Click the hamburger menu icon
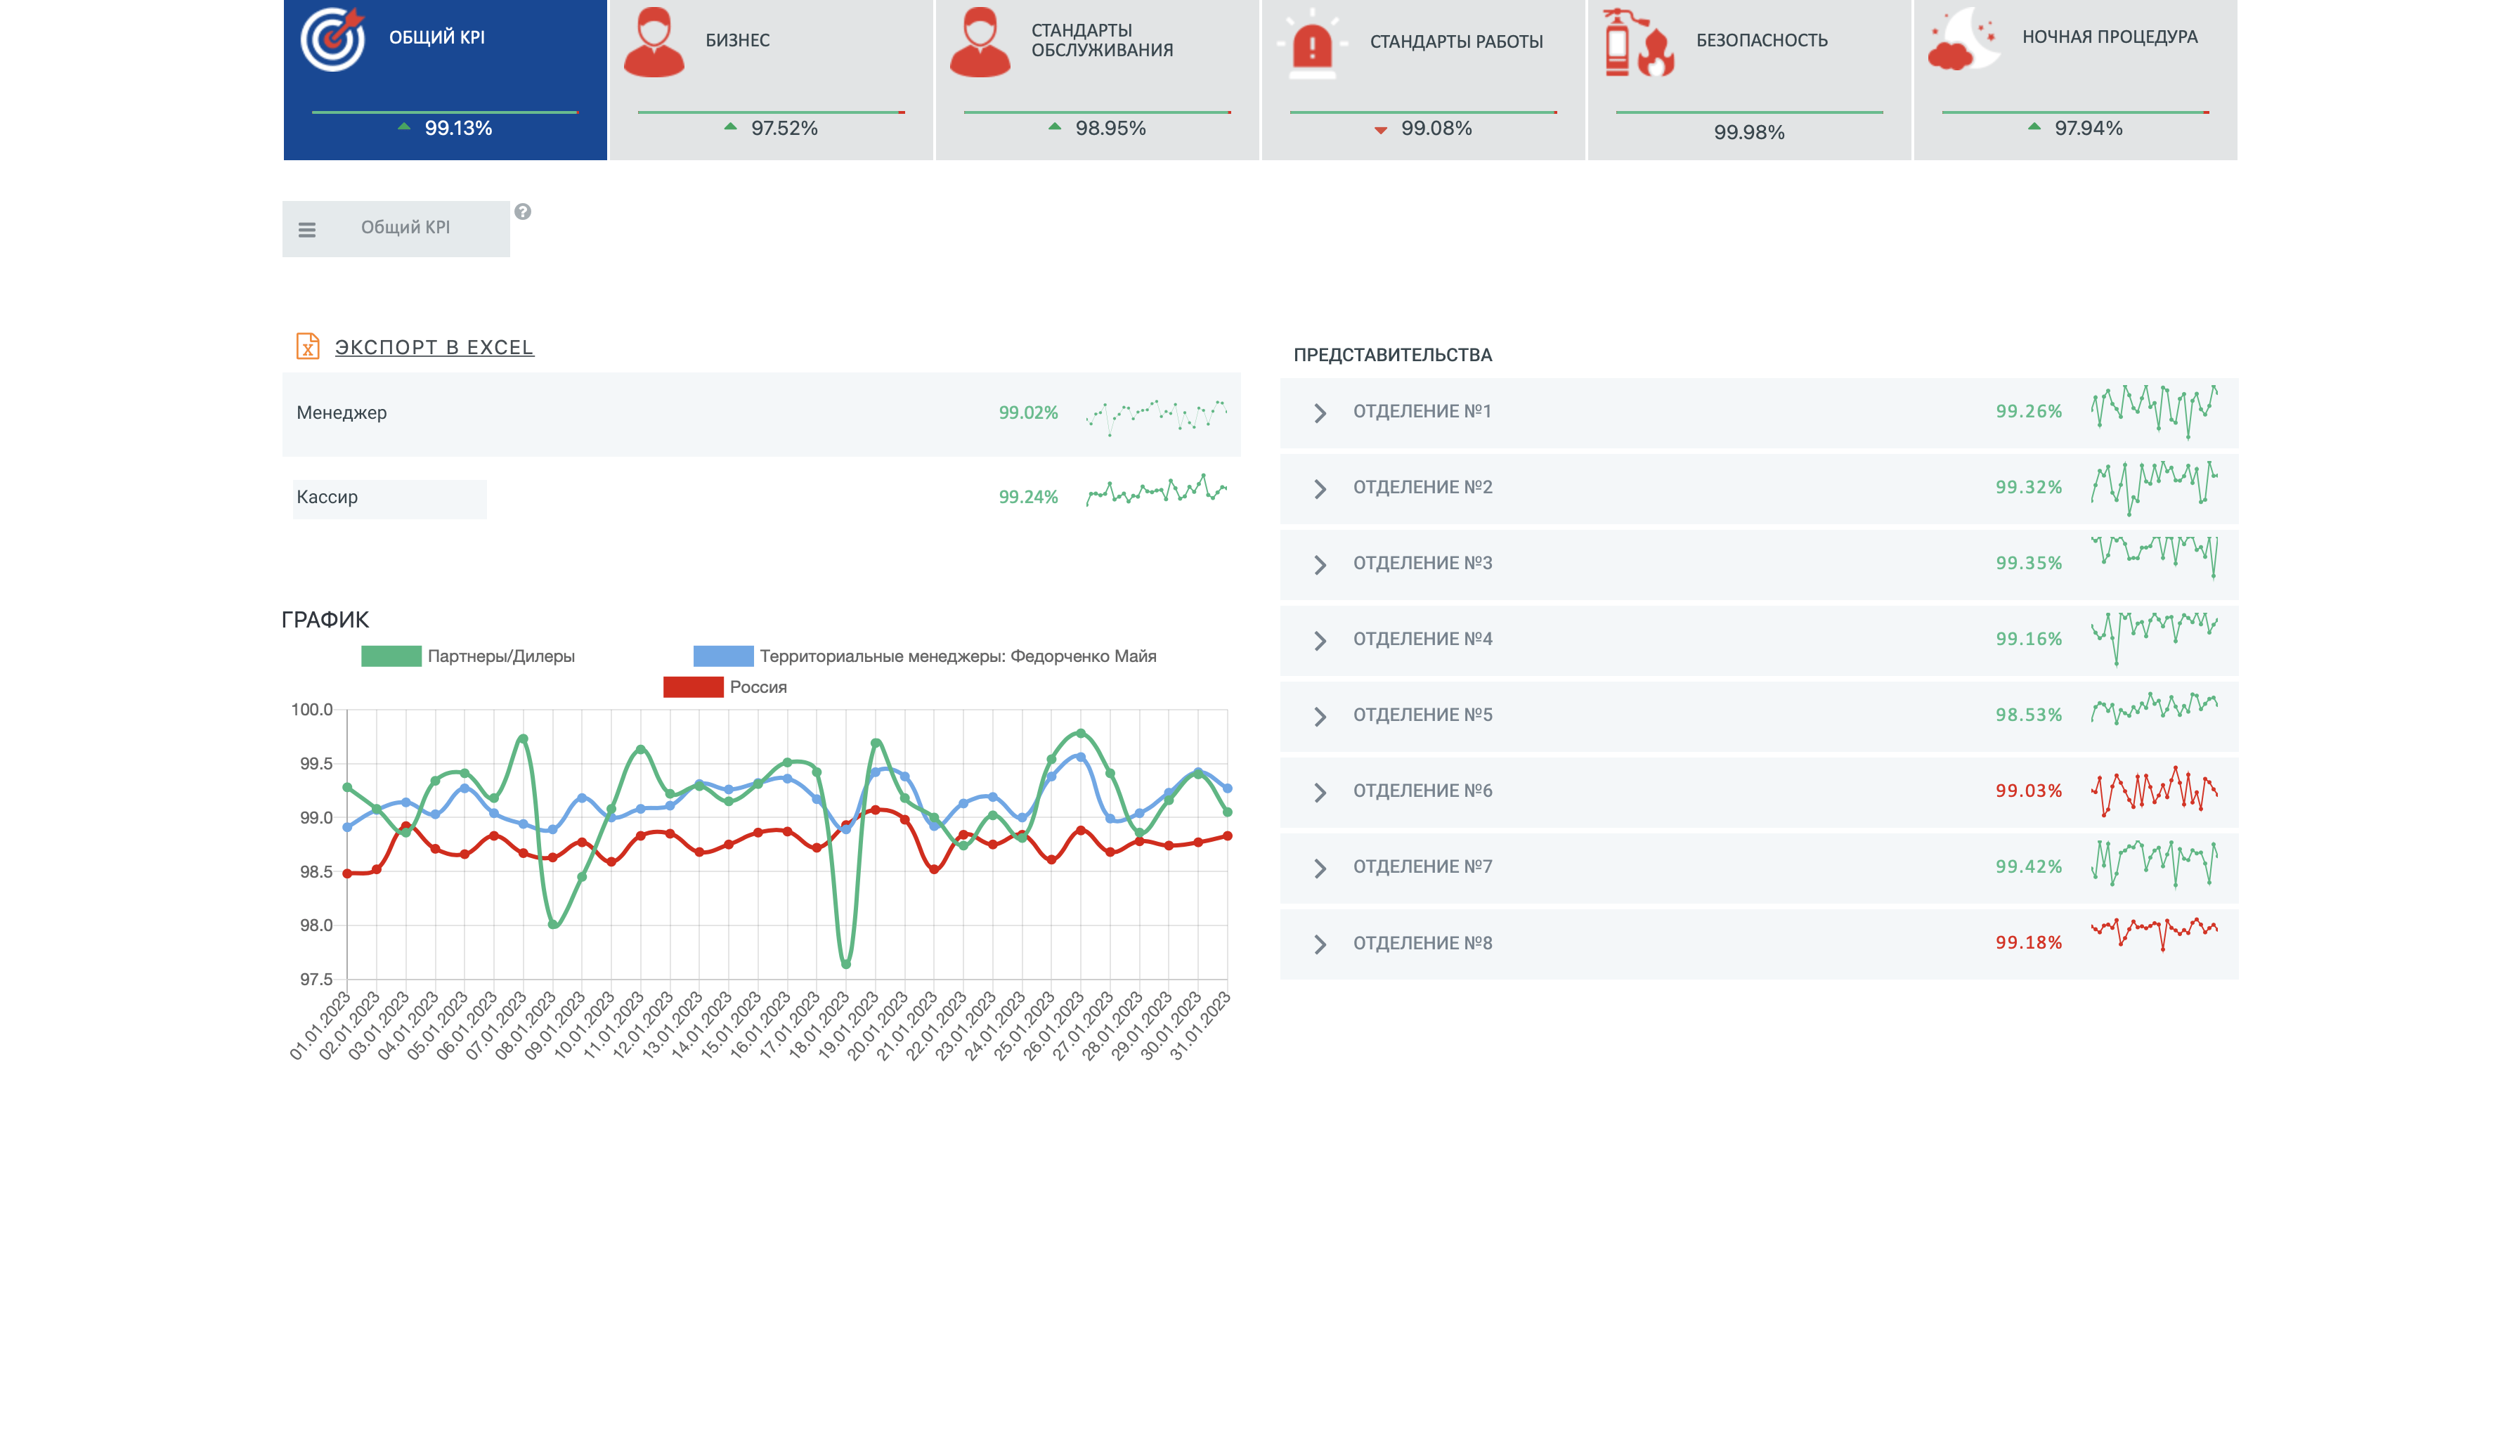2520x1456 pixels. tap(308, 227)
